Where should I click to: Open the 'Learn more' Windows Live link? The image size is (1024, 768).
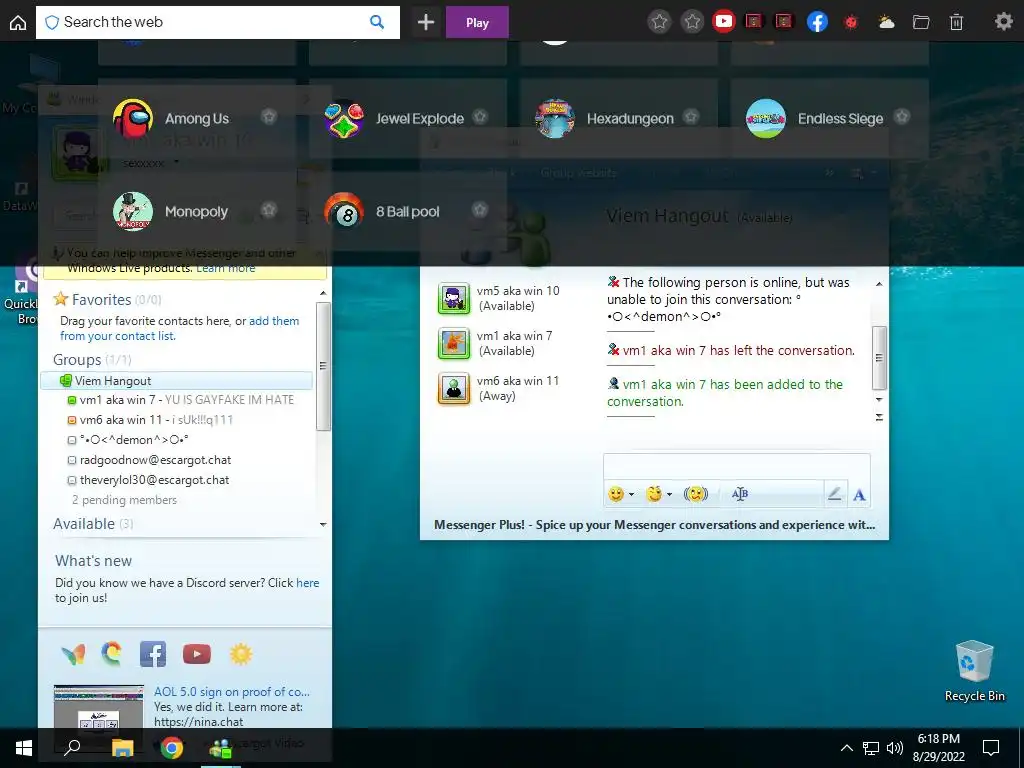click(x=225, y=268)
